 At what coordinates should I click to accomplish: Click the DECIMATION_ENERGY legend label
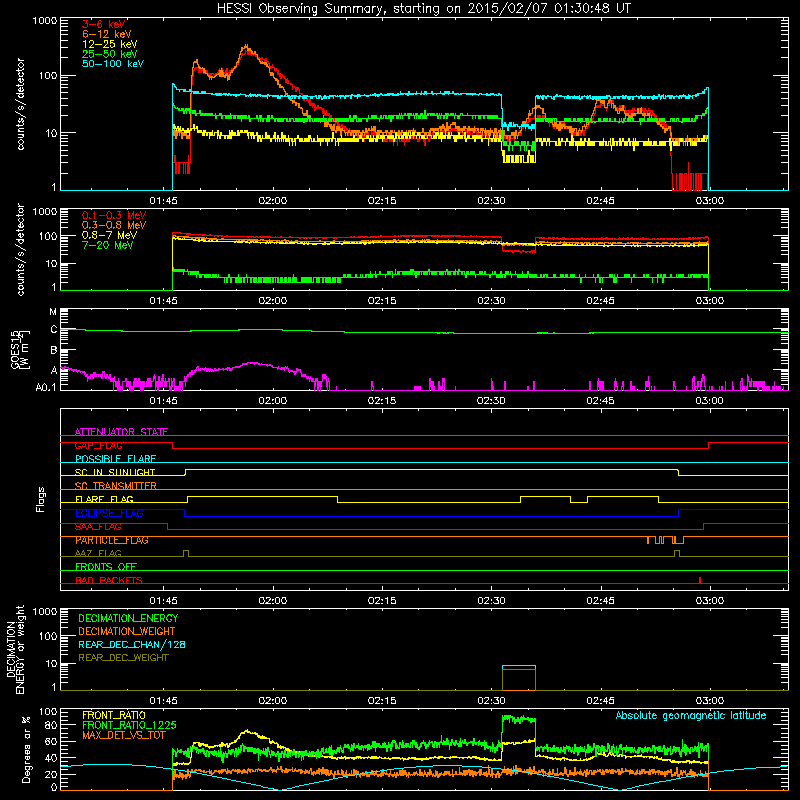click(x=128, y=618)
